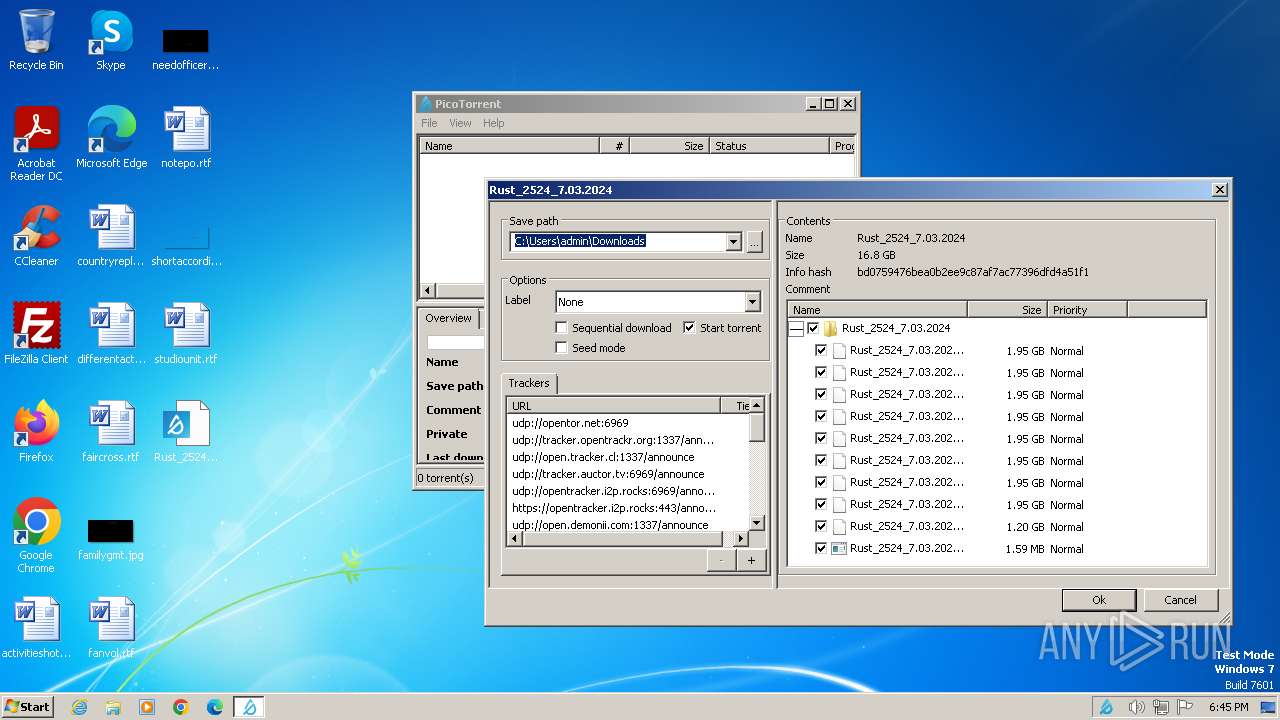The height and width of the screenshot is (720, 1280).
Task: Open notepo.rtf desktop file
Action: [186, 138]
